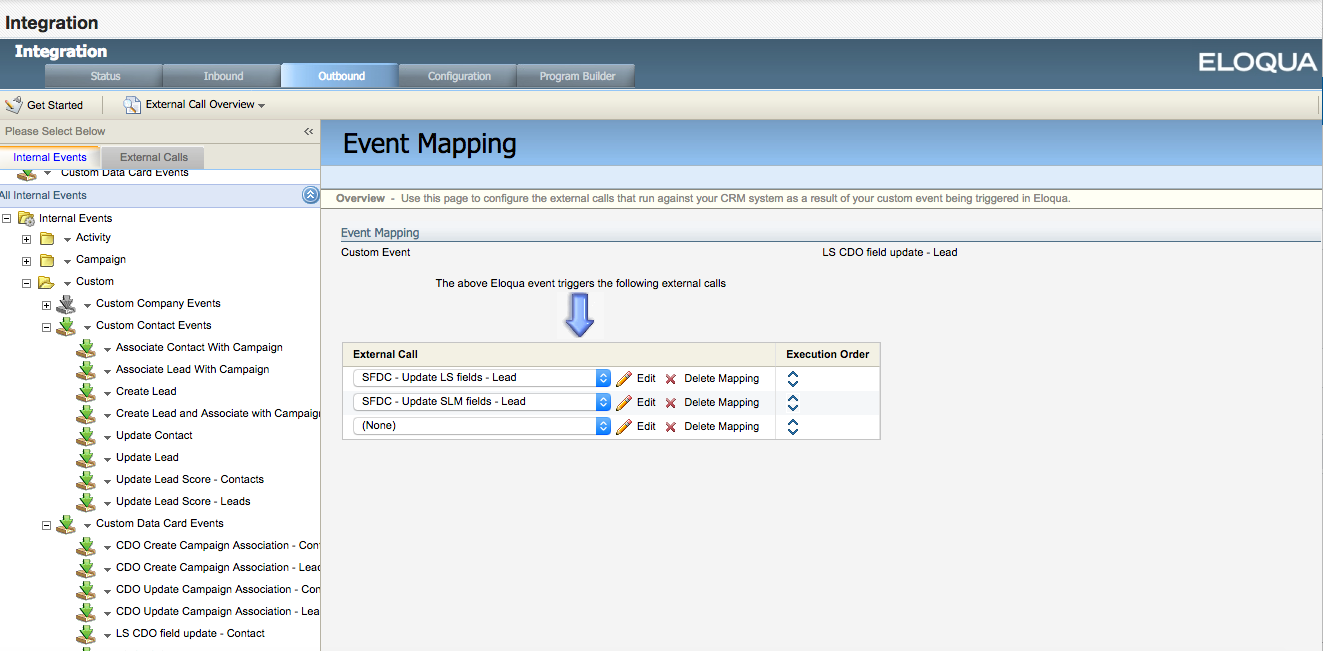Move Update SLM fields call down in execution order
The height and width of the screenshot is (651, 1323).
pos(793,407)
